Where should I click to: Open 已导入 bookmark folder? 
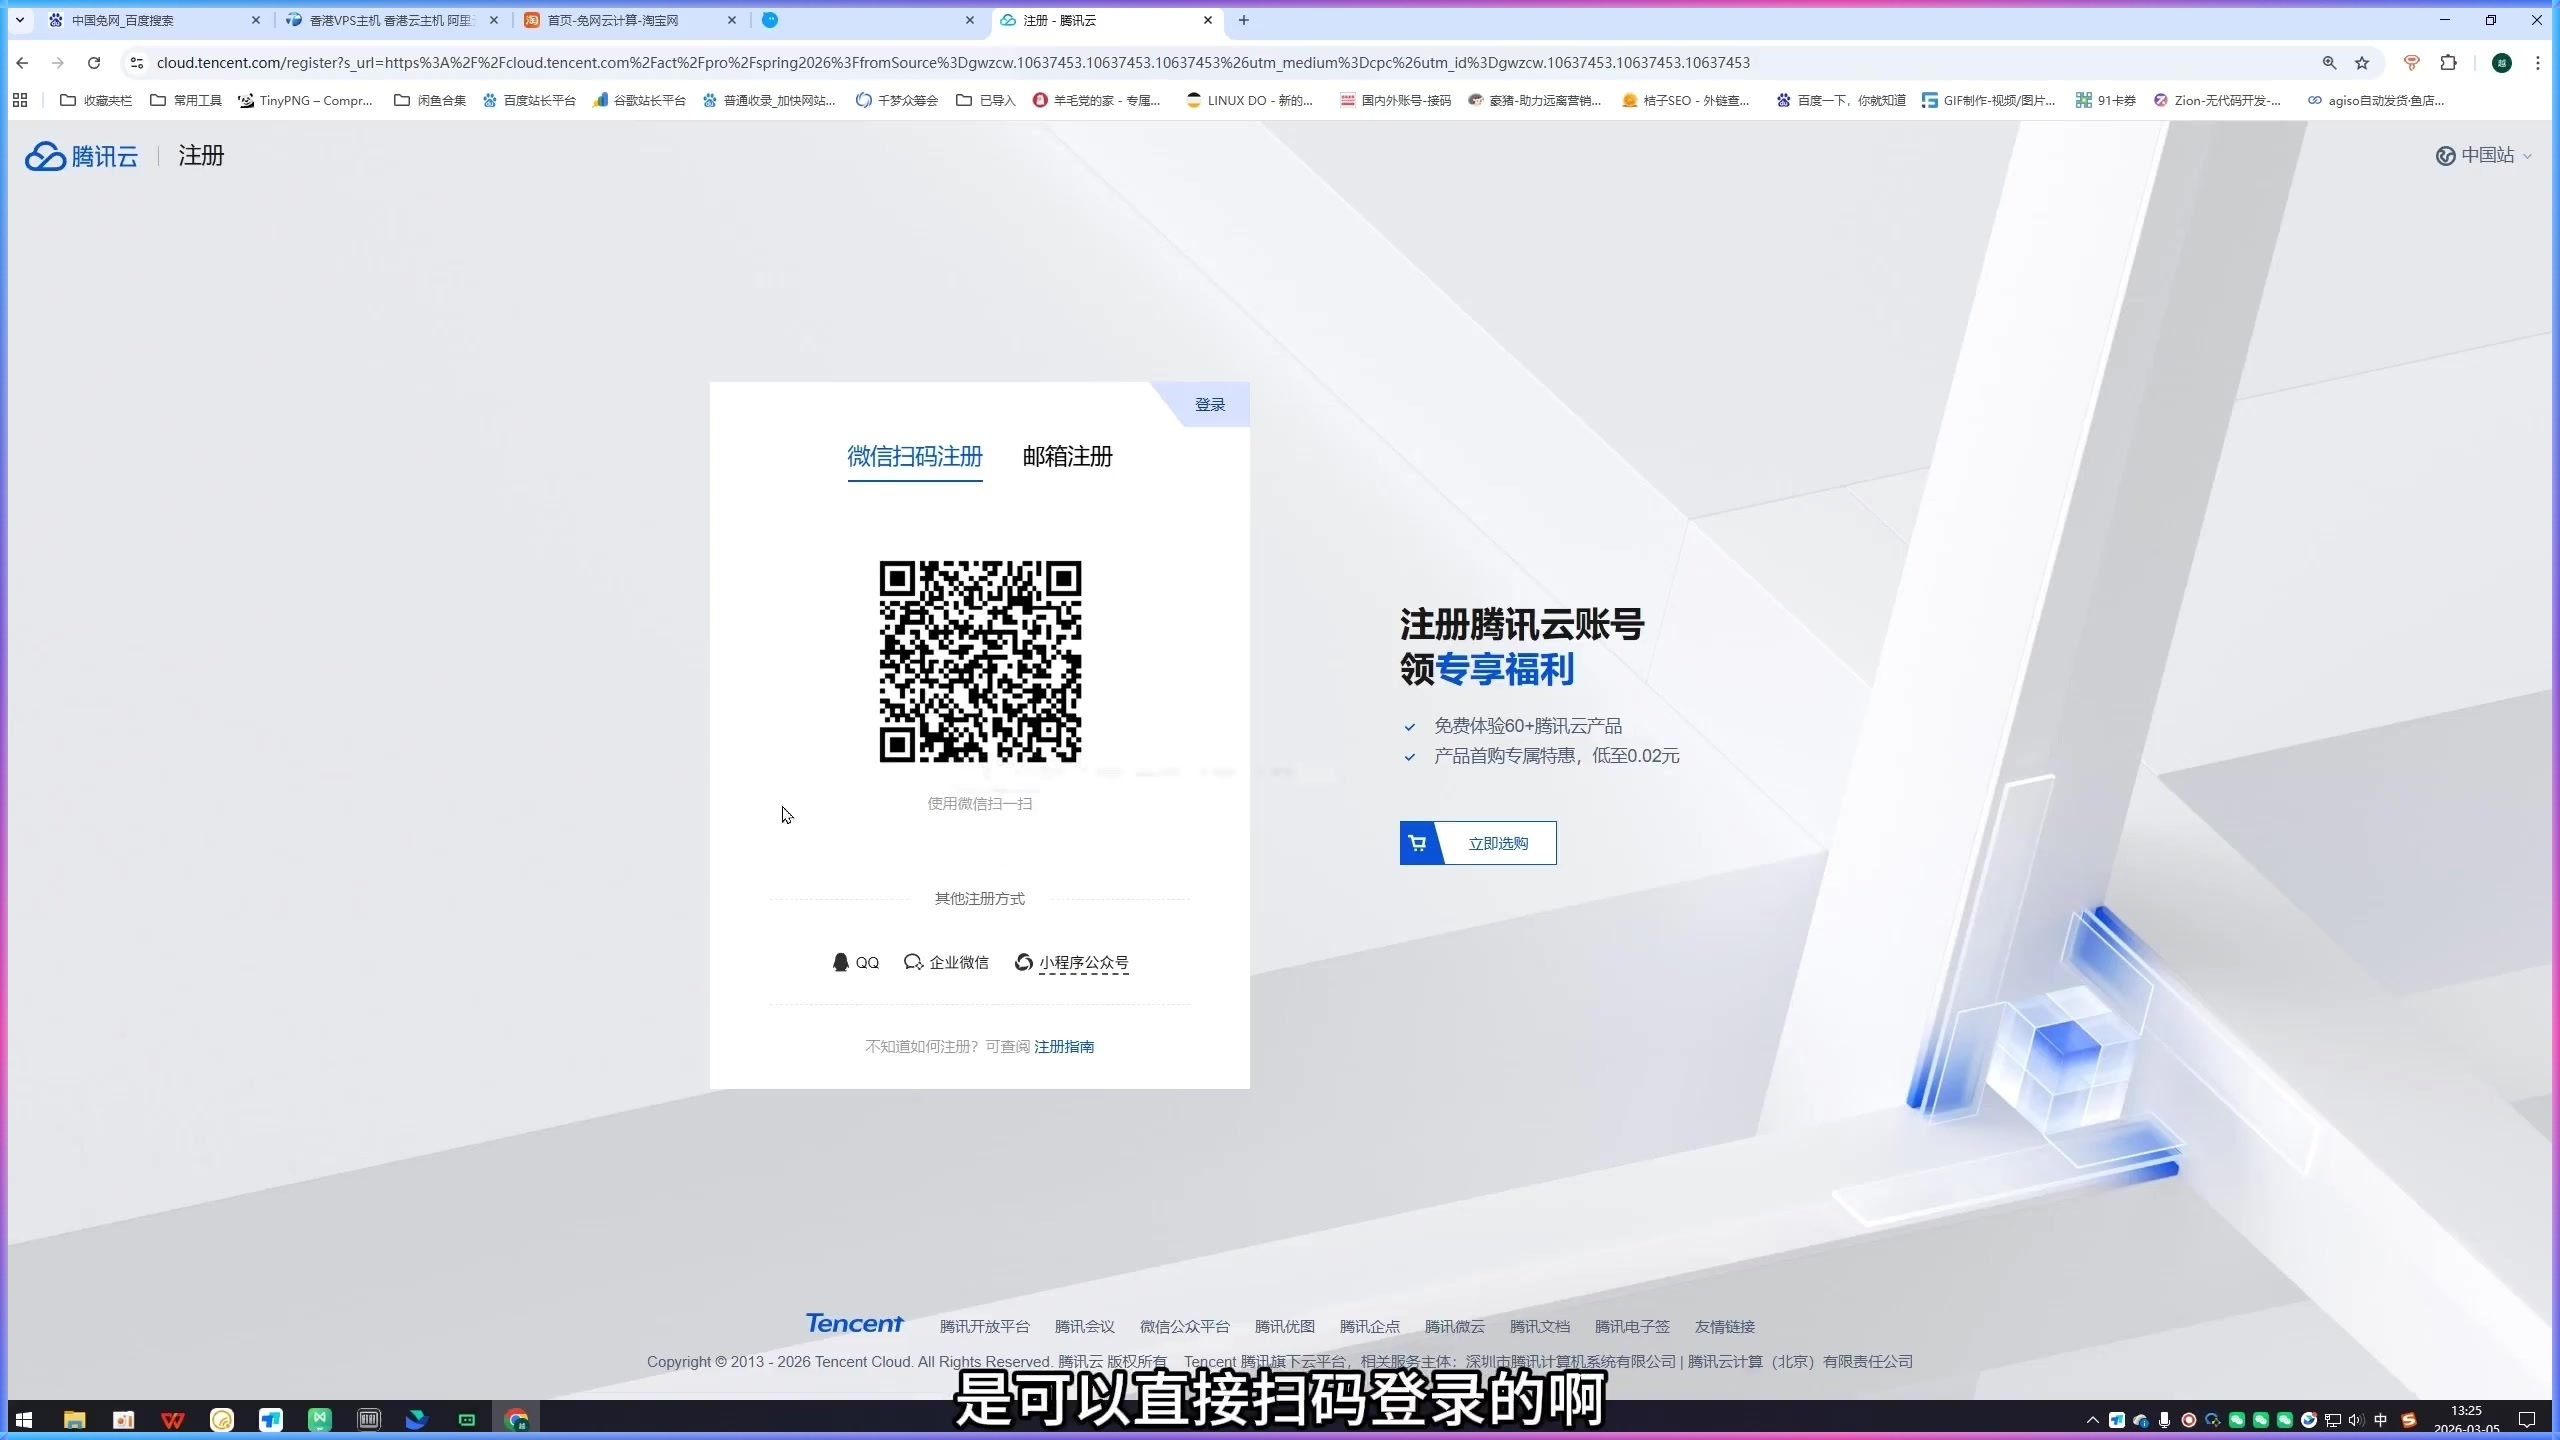tap(986, 100)
